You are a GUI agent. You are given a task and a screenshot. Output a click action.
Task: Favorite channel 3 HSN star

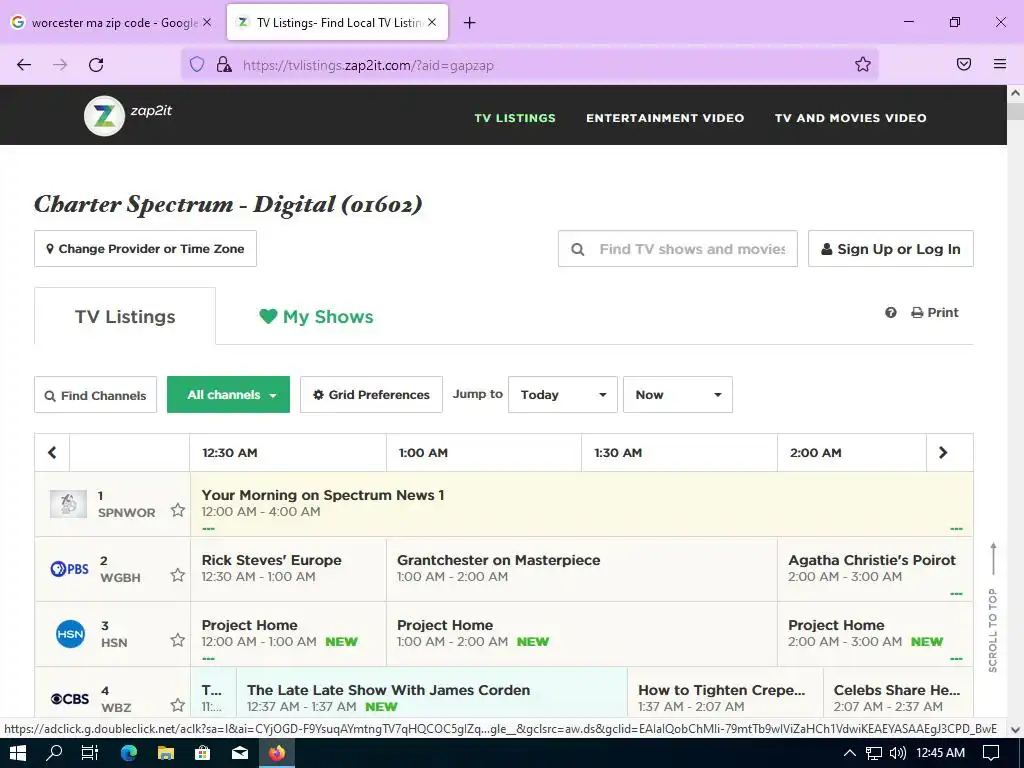pyautogui.click(x=178, y=640)
